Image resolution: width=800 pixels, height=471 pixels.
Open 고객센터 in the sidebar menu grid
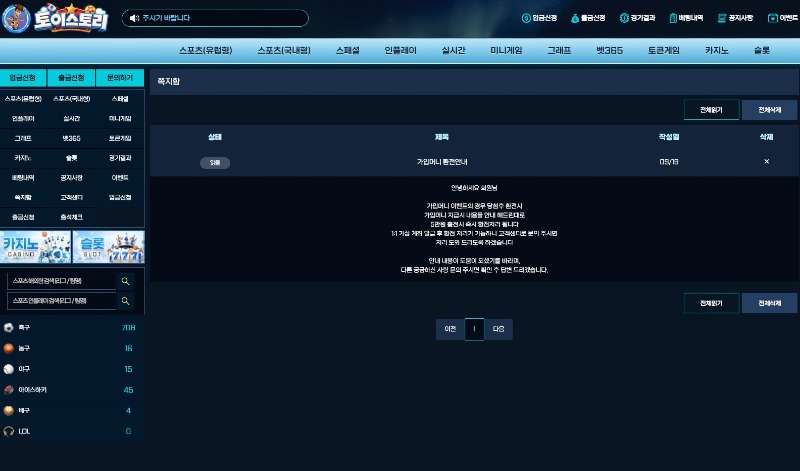click(71, 197)
